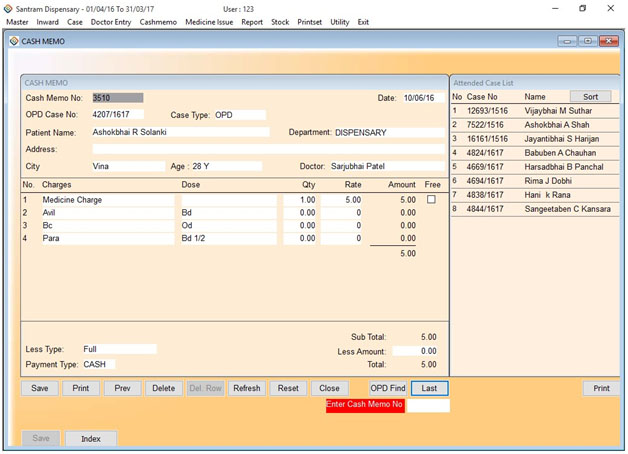Open the Medicine Issue menu
Image resolution: width=628 pixels, height=454 pixels.
click(x=209, y=21)
